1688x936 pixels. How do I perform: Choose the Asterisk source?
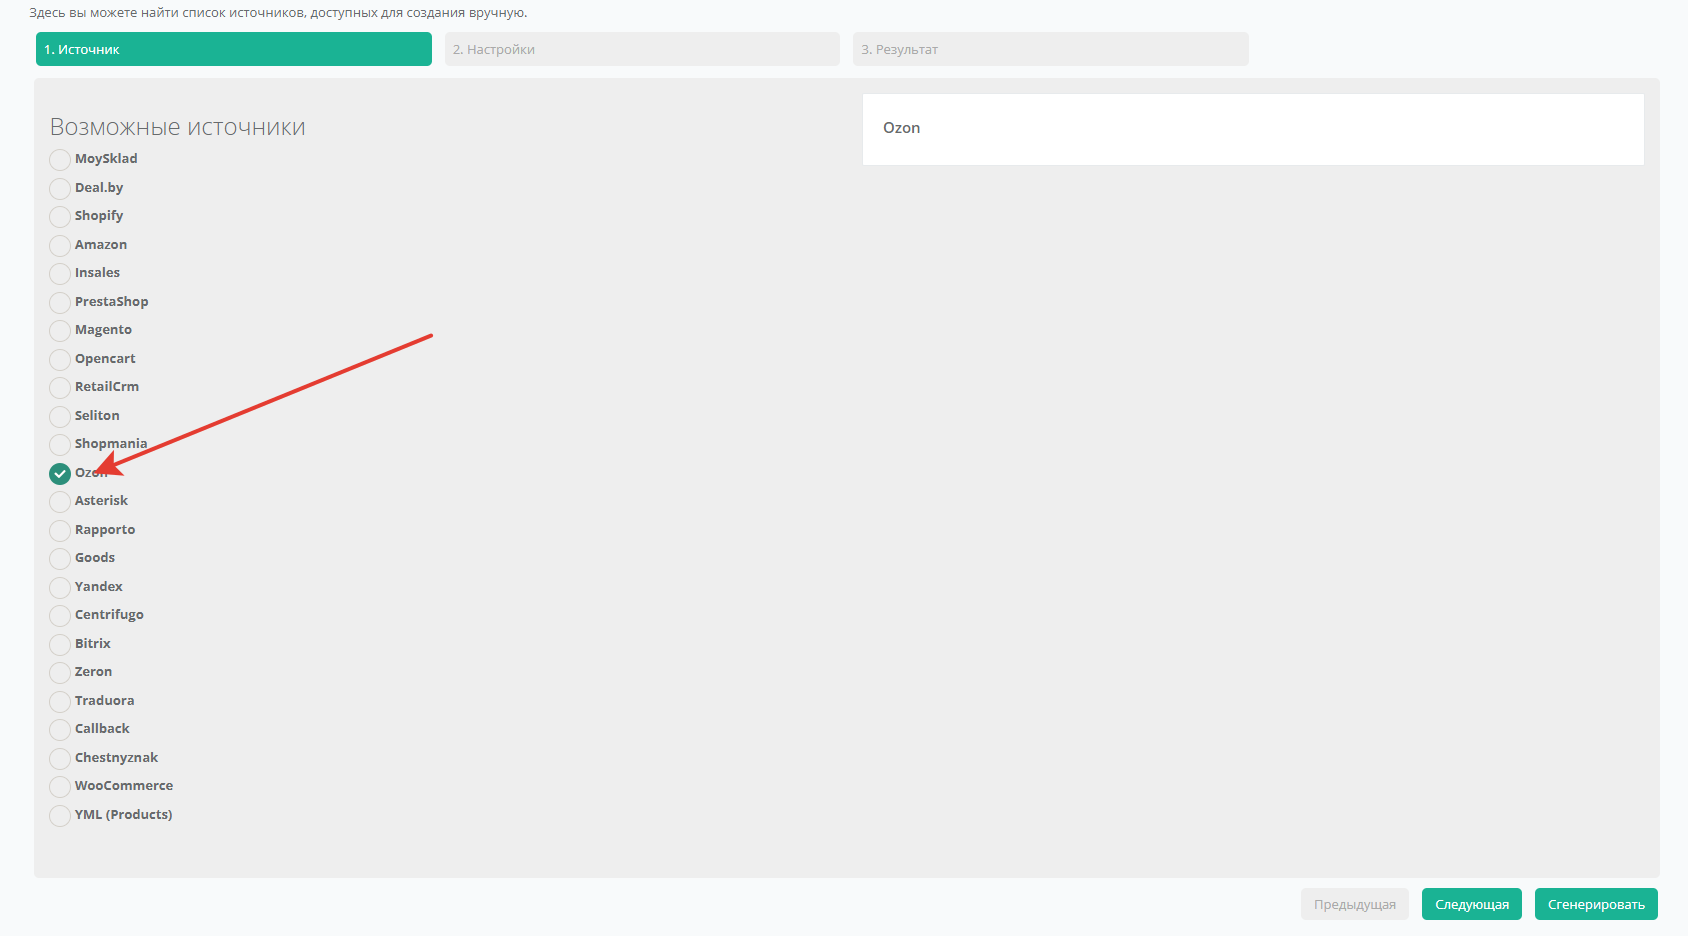tap(60, 502)
